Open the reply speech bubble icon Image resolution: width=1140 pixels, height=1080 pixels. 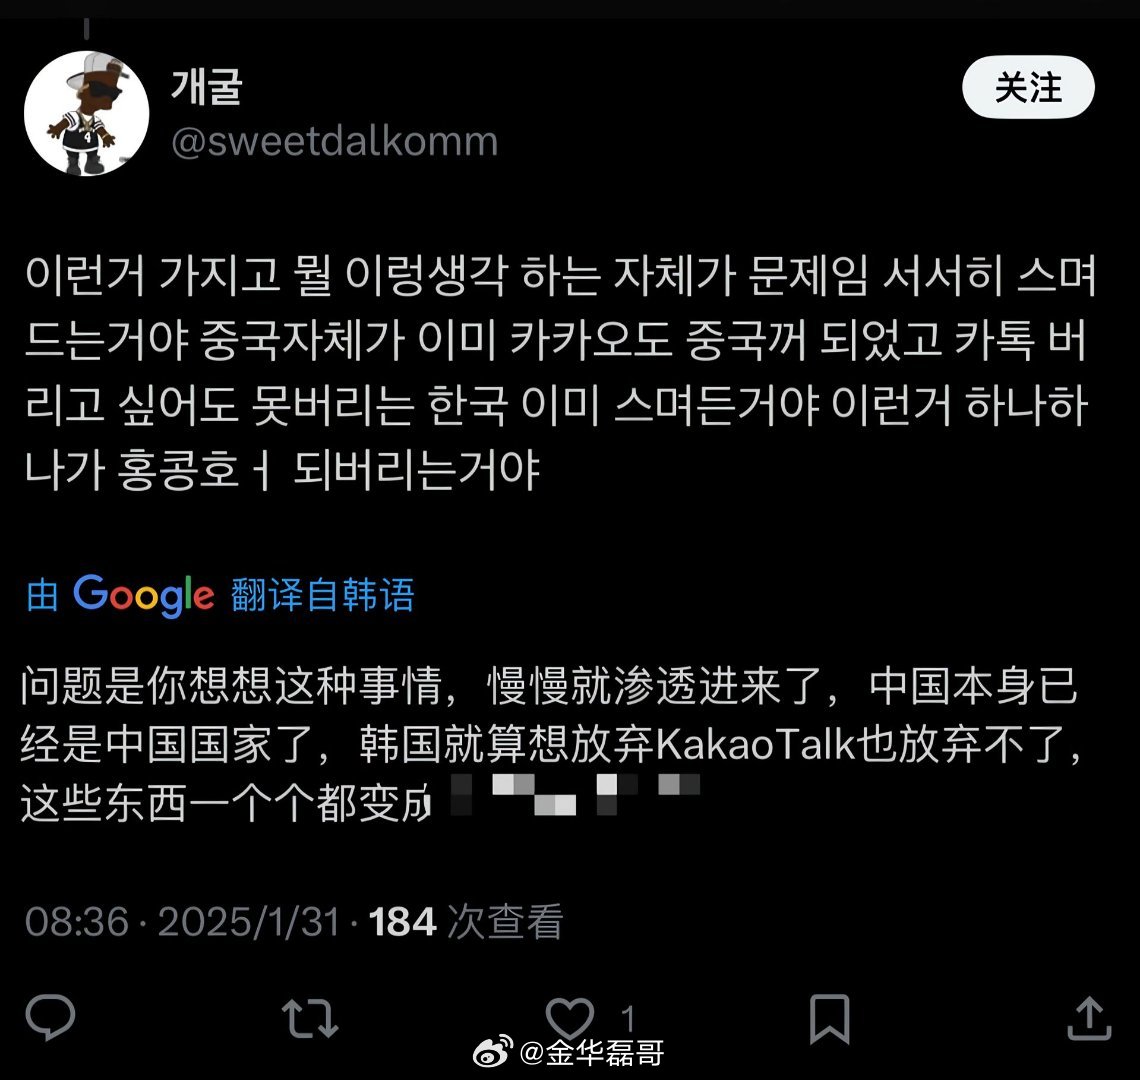click(x=50, y=1017)
